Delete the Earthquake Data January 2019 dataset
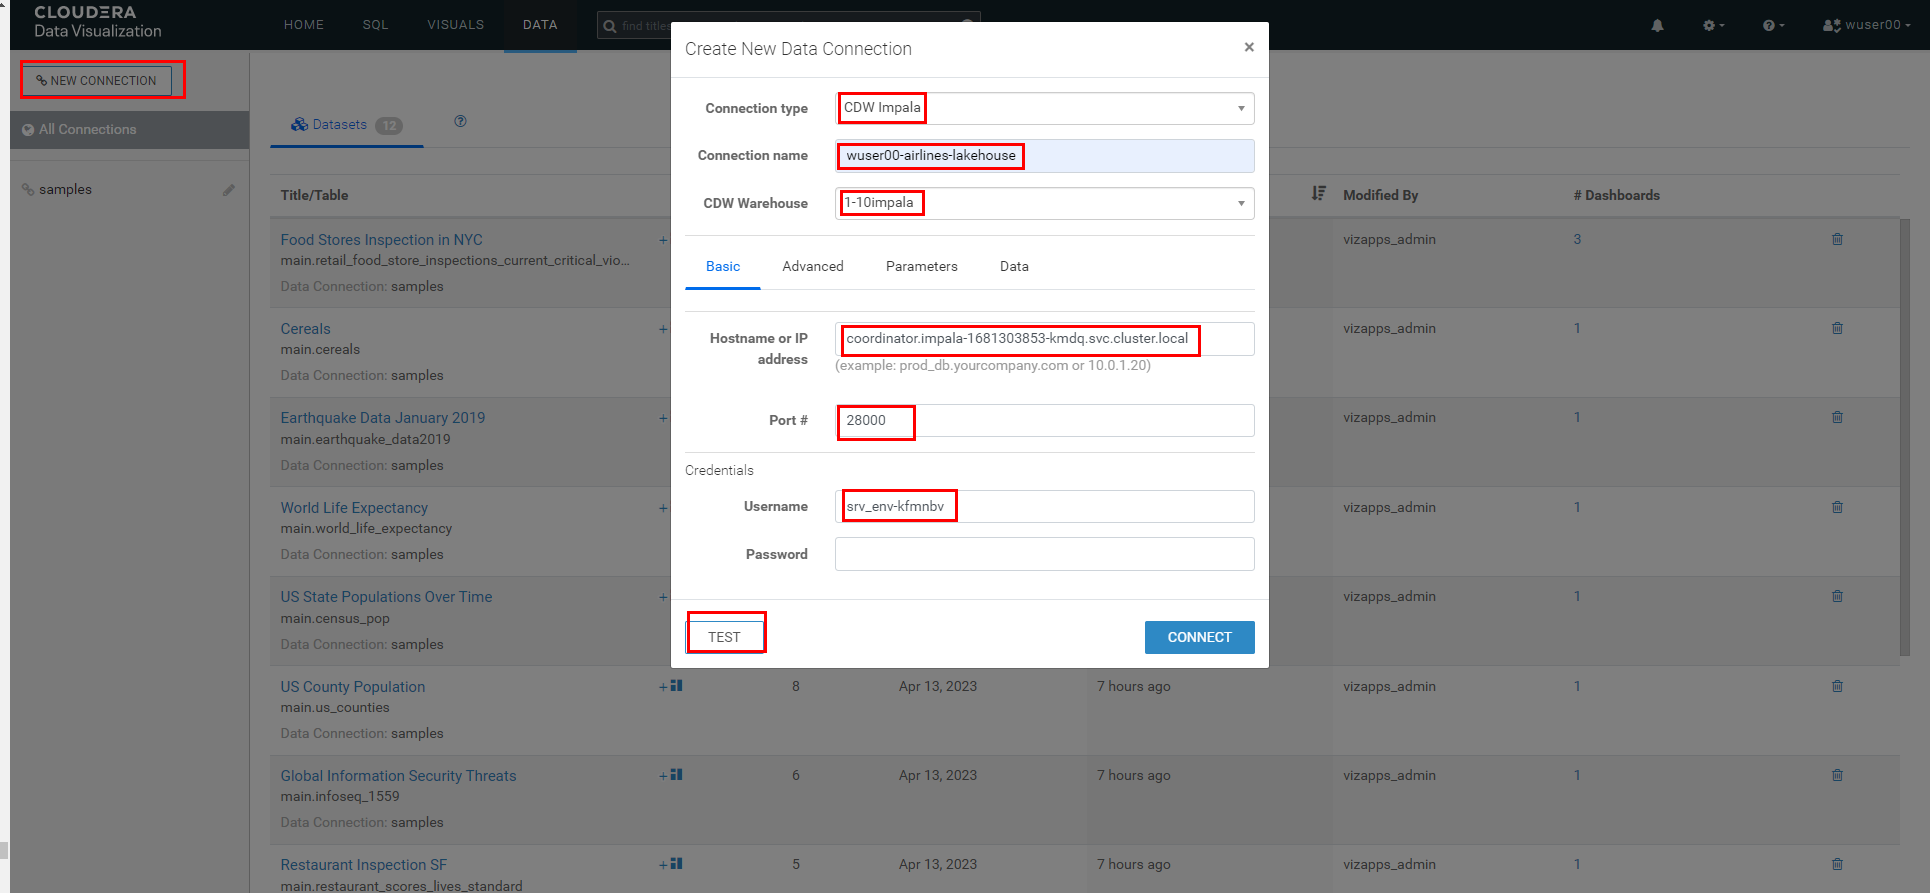The width and height of the screenshot is (1930, 893). pyautogui.click(x=1837, y=417)
